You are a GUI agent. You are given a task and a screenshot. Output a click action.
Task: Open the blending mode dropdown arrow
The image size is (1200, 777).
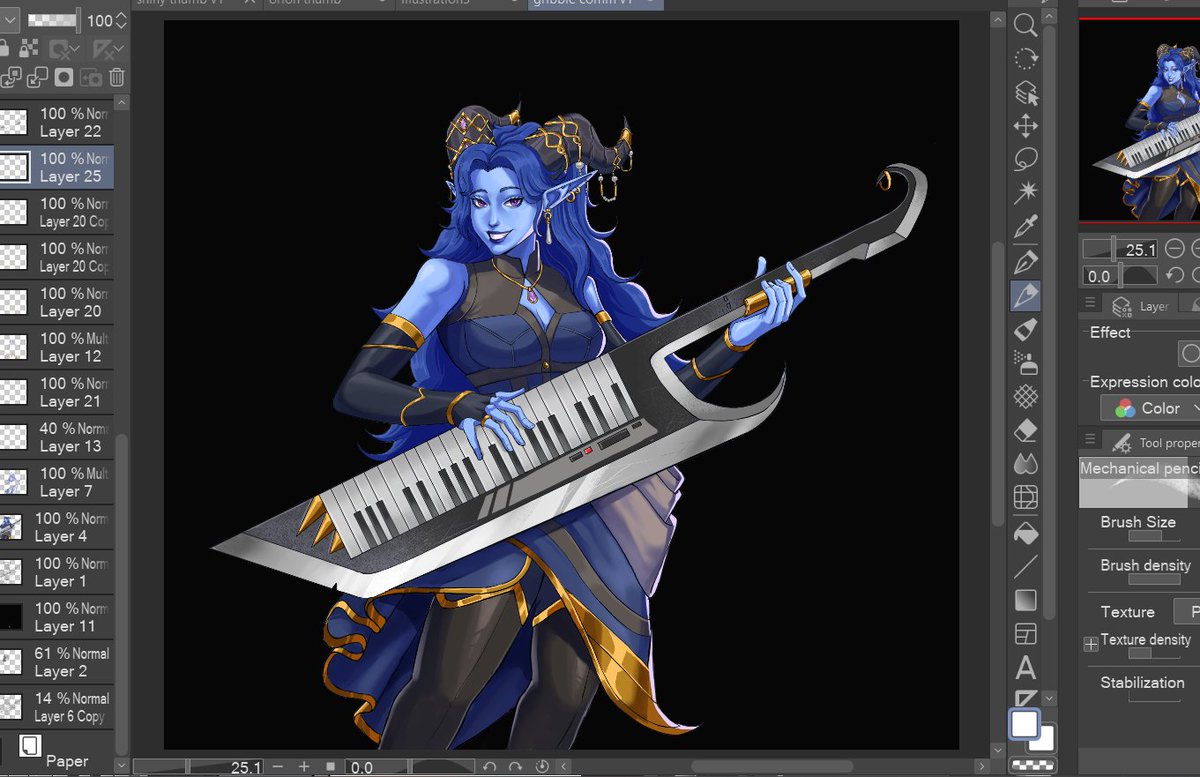pos(8,19)
